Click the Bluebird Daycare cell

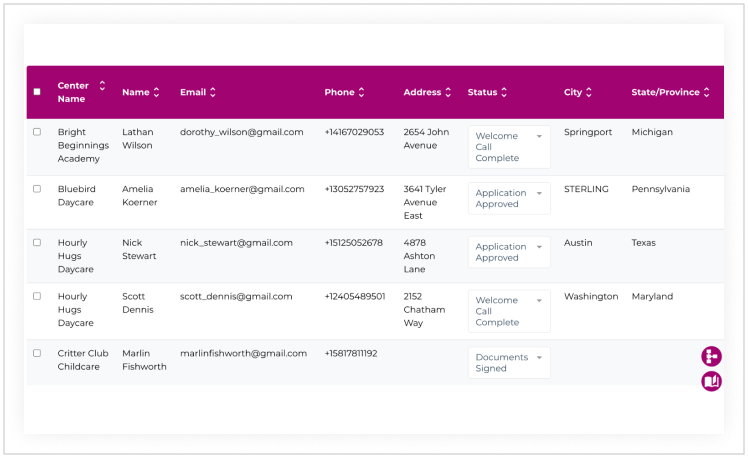(76, 196)
